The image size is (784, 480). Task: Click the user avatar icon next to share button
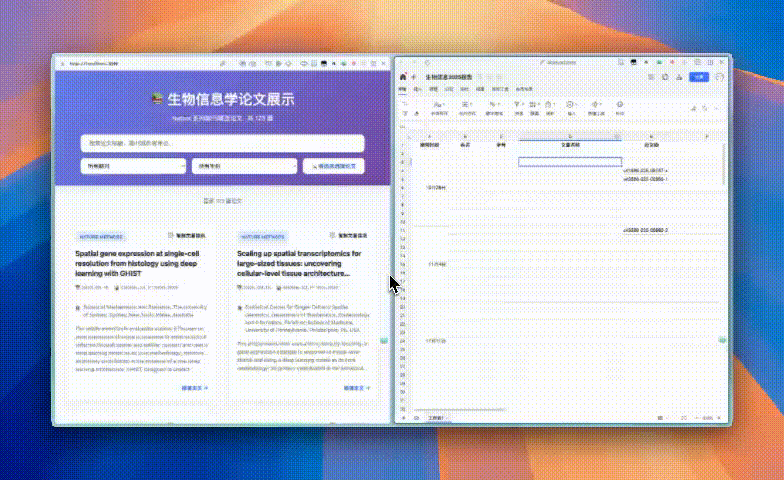(x=720, y=77)
